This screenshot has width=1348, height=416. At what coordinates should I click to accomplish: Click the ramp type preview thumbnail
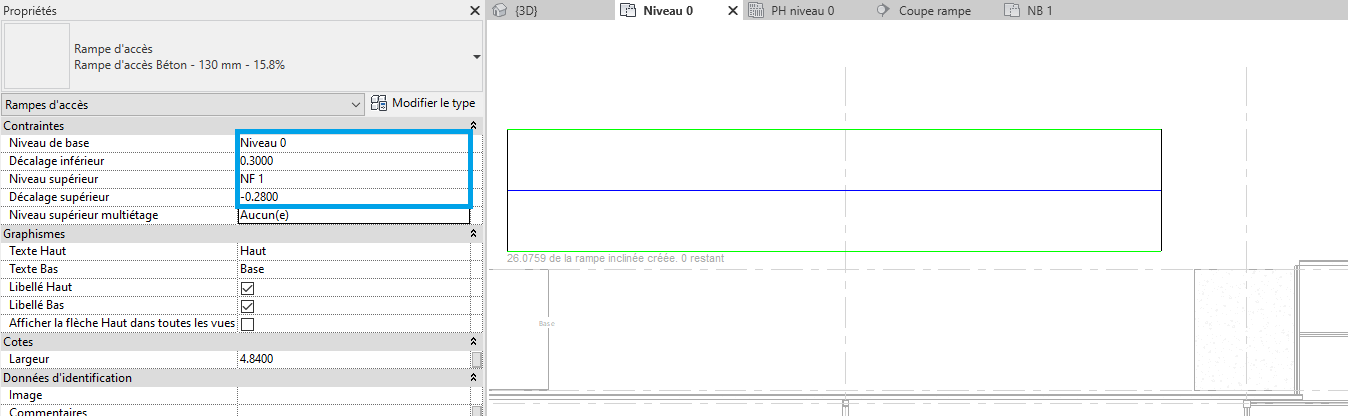[x=37, y=56]
